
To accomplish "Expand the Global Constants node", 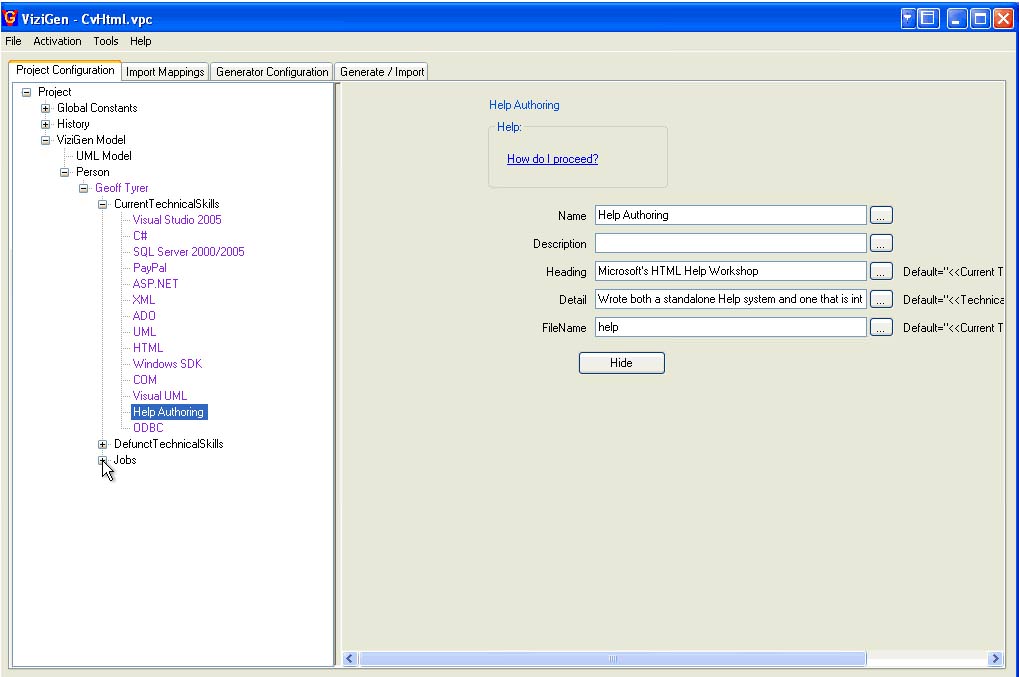I will 45,108.
